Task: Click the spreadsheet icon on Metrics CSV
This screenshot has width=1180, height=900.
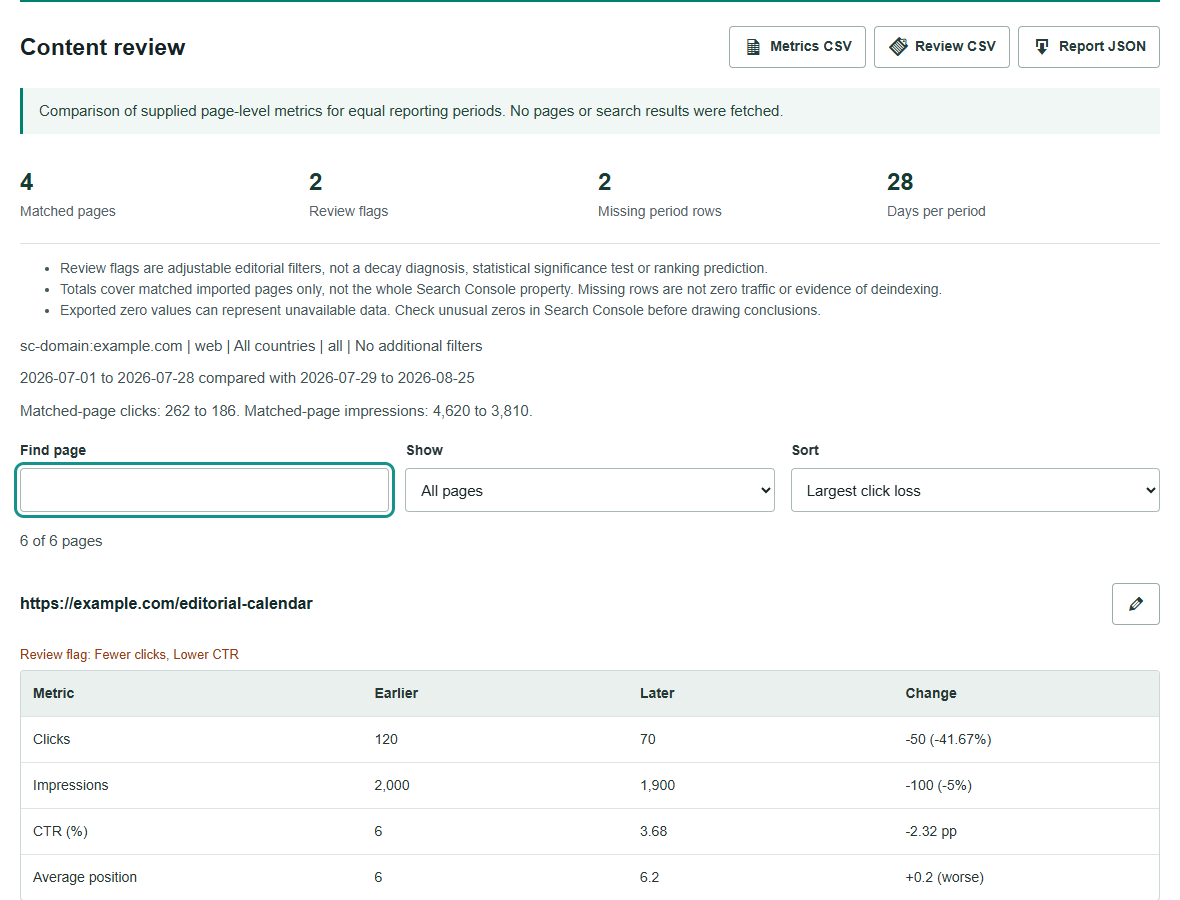Action: 753,47
